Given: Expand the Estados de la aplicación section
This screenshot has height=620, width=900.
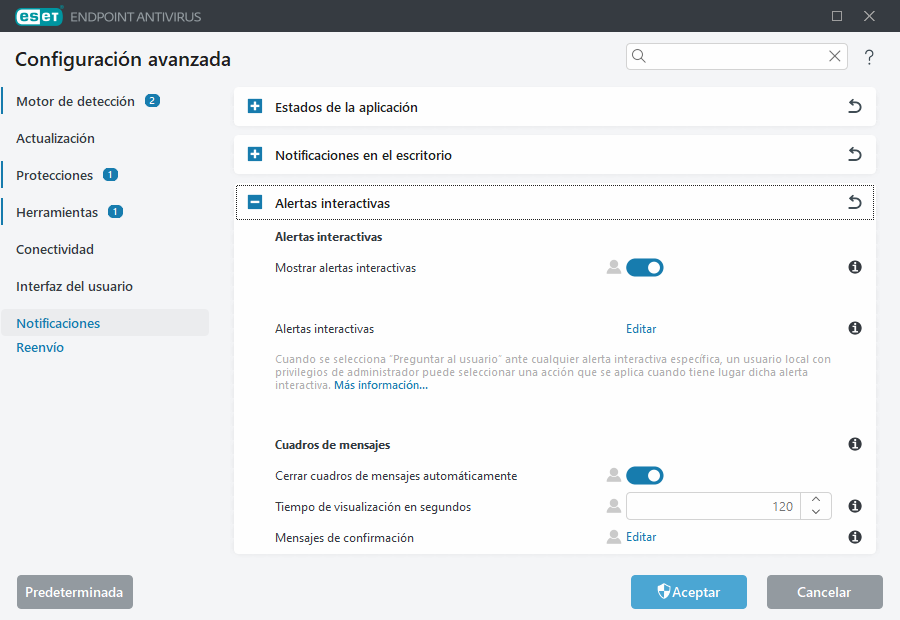Looking at the screenshot, I should (x=253, y=106).
